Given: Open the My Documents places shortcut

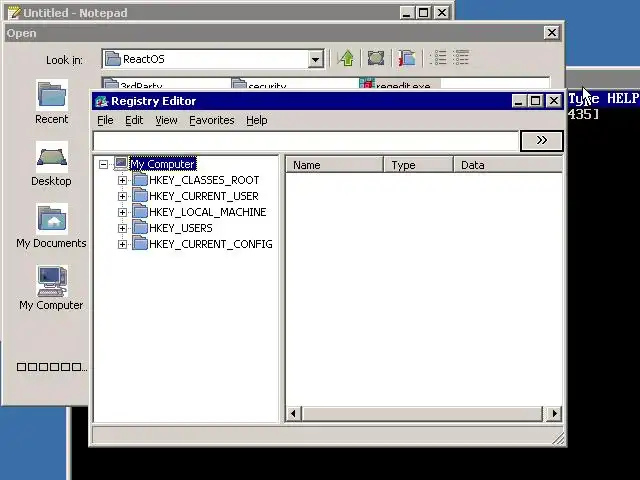Looking at the screenshot, I should coord(51,226).
